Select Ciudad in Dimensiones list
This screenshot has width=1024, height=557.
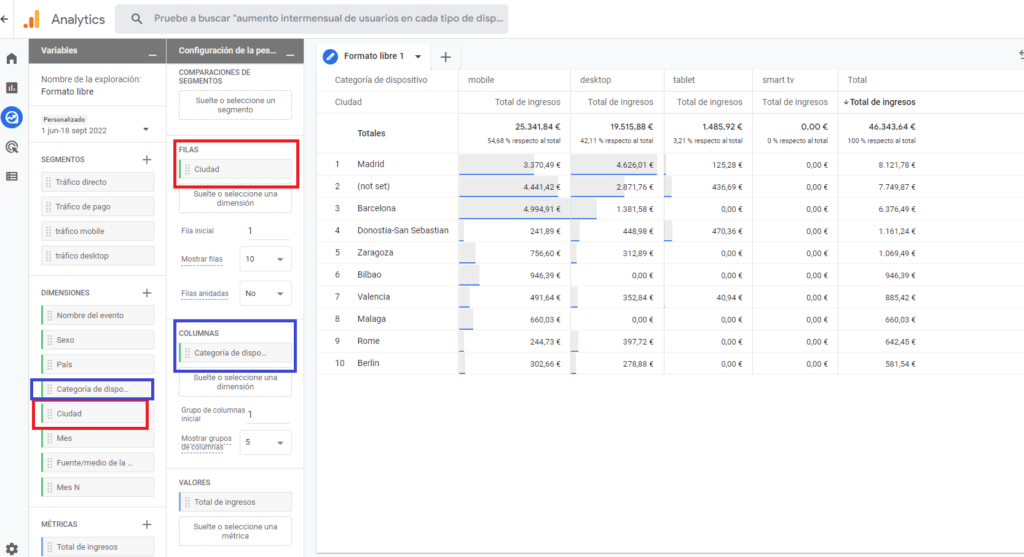[x=97, y=413]
